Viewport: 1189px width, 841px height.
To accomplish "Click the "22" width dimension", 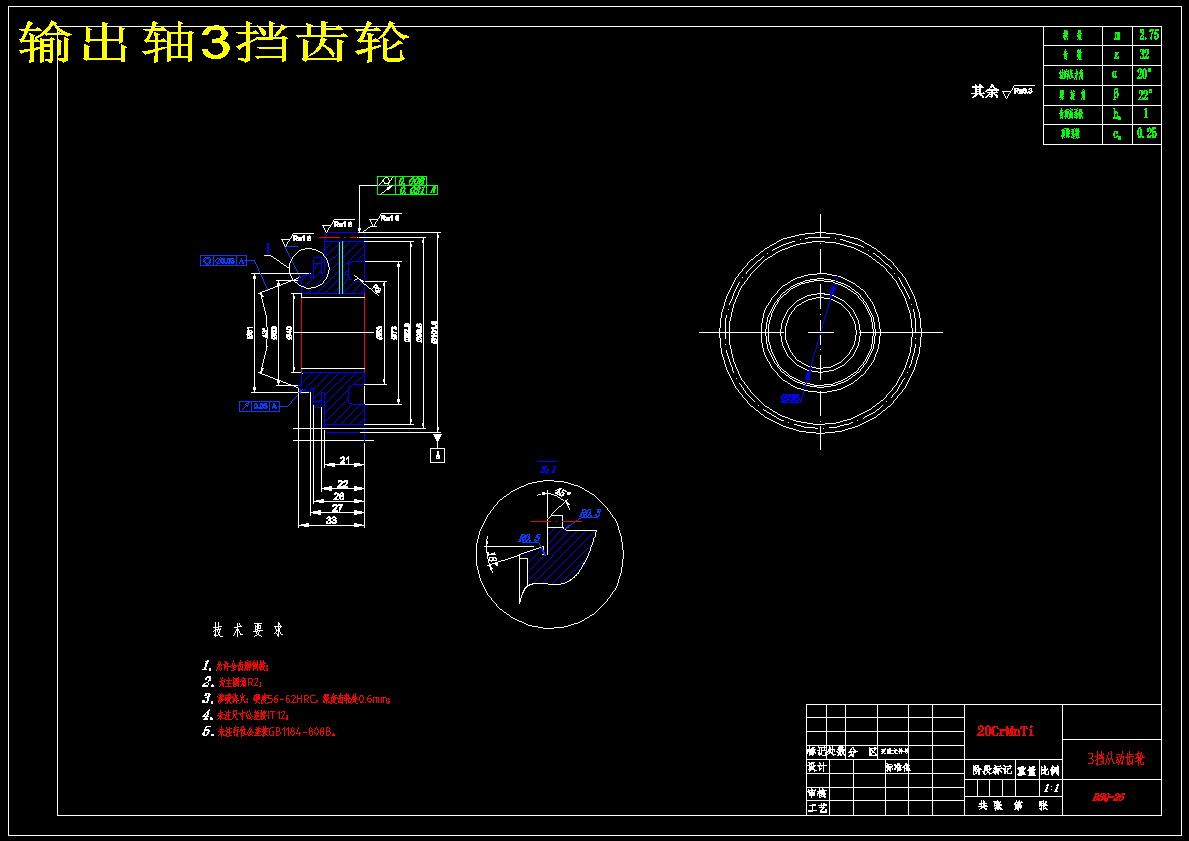I will (343, 484).
